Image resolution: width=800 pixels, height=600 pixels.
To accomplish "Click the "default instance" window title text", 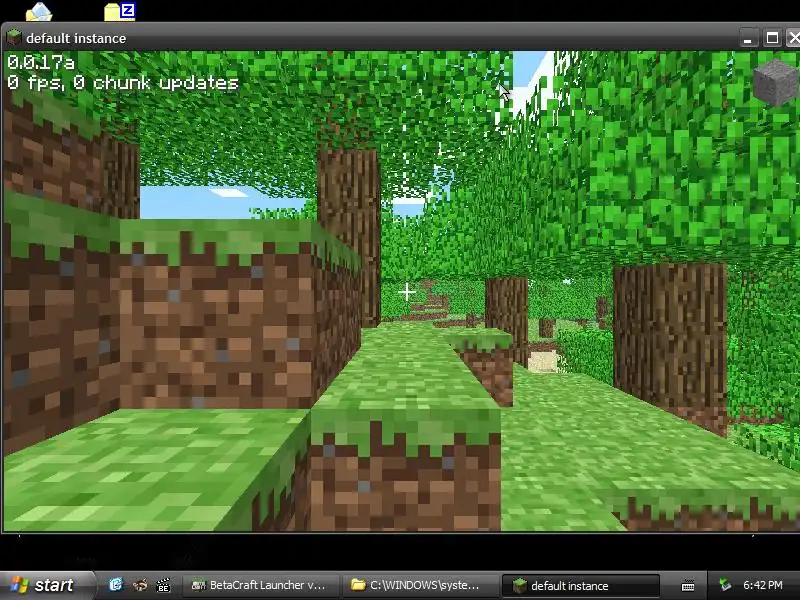I will tap(76, 38).
